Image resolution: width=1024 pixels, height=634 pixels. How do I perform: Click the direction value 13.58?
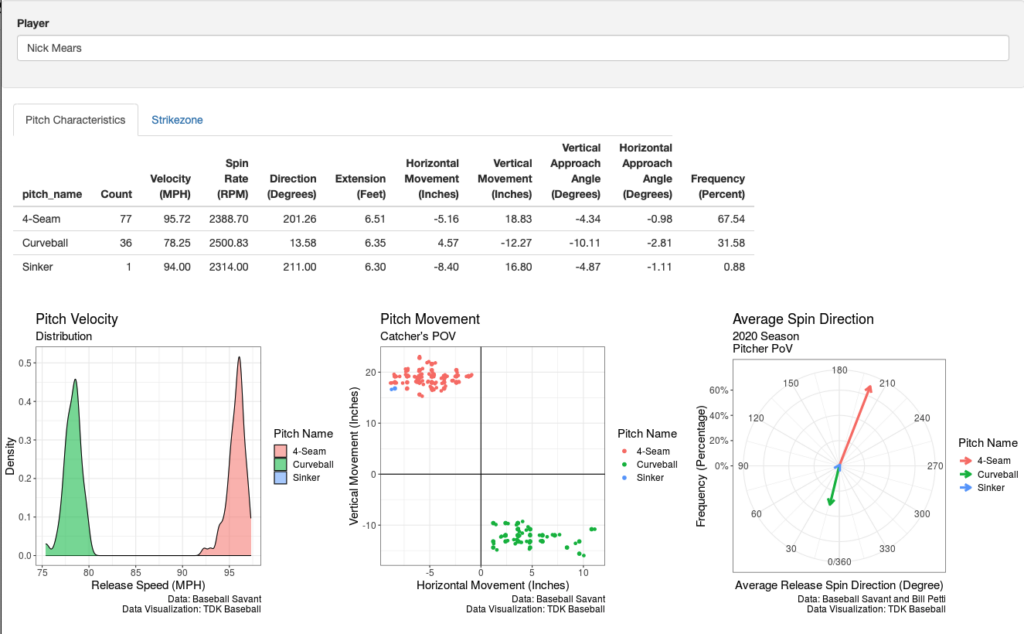tap(303, 243)
